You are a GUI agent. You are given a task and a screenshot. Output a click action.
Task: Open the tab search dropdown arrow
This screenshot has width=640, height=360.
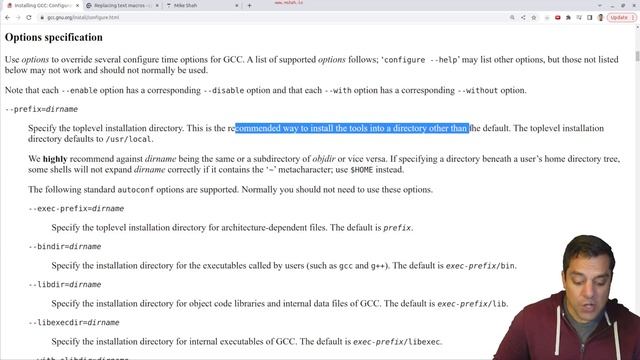tap(600, 6)
